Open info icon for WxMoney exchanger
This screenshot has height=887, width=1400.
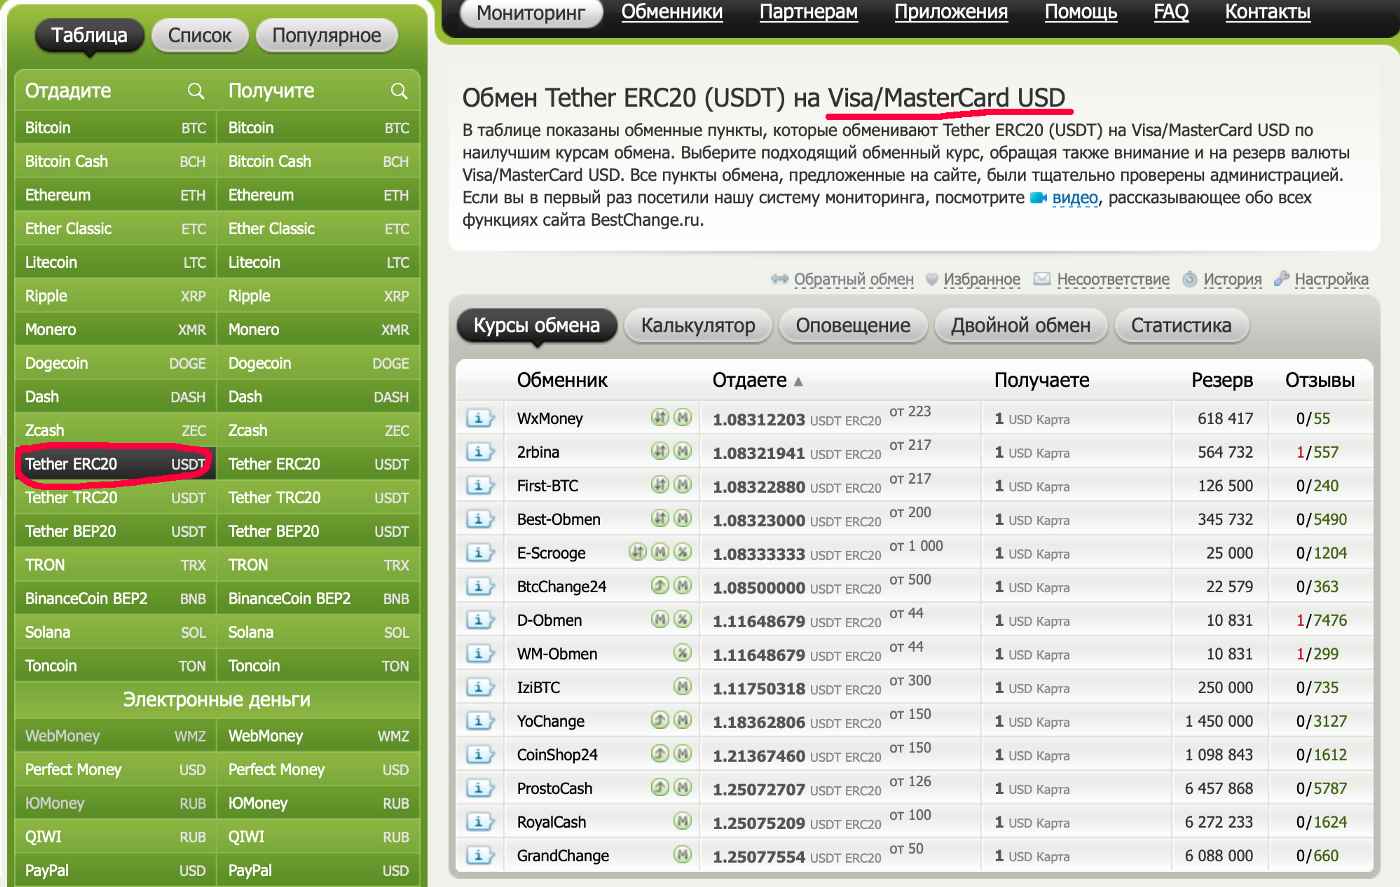480,418
